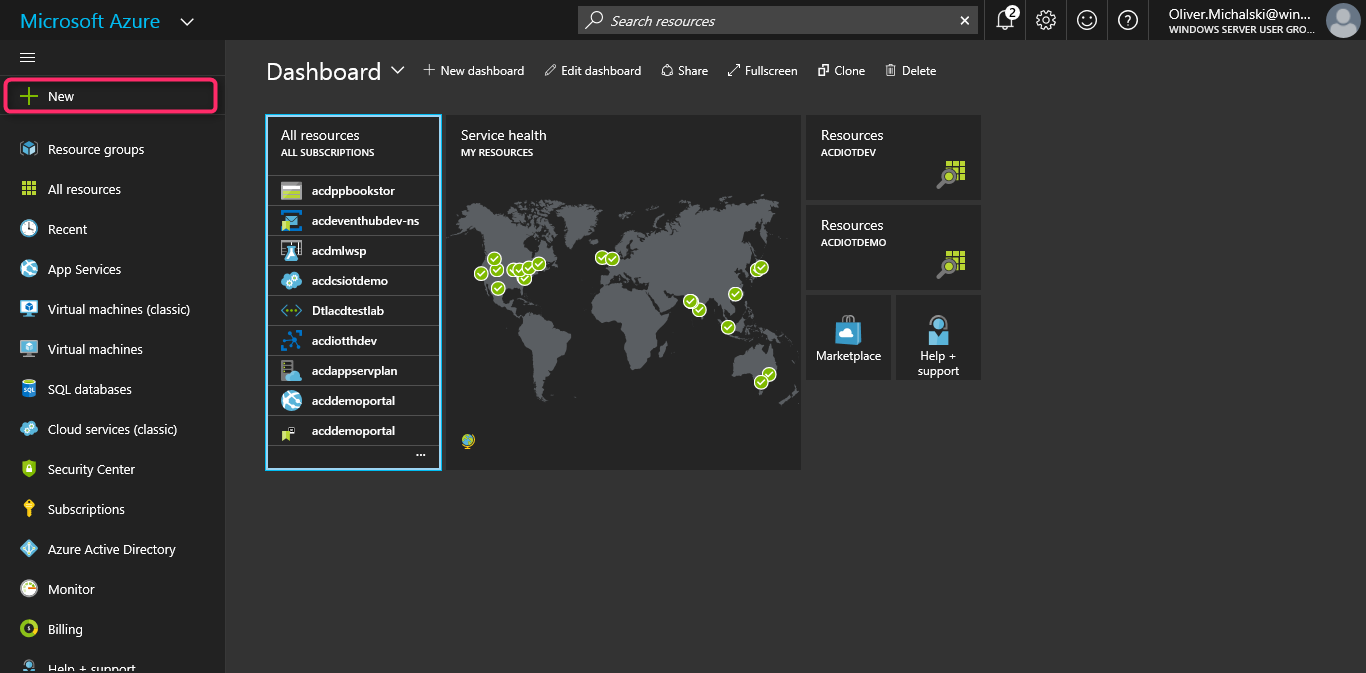This screenshot has height=673, width=1366.
Task: Delete the dashboard
Action: pyautogui.click(x=910, y=71)
